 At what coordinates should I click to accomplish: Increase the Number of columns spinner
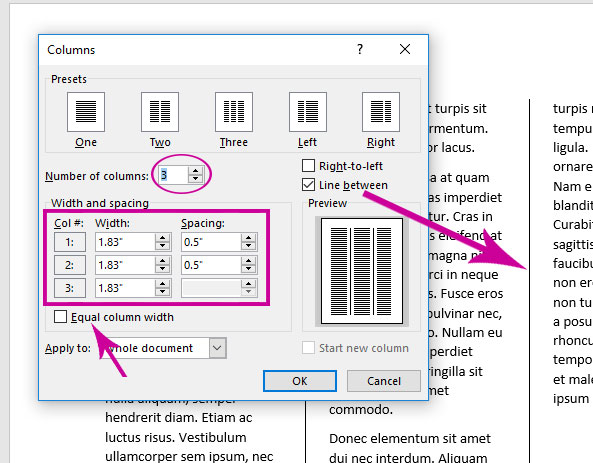click(196, 171)
